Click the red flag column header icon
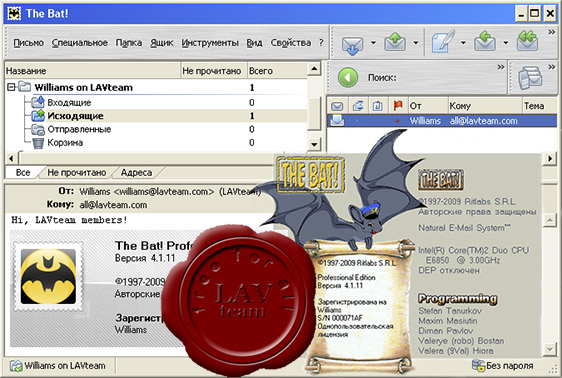Screen dimensions: 562x378 [x=398, y=106]
